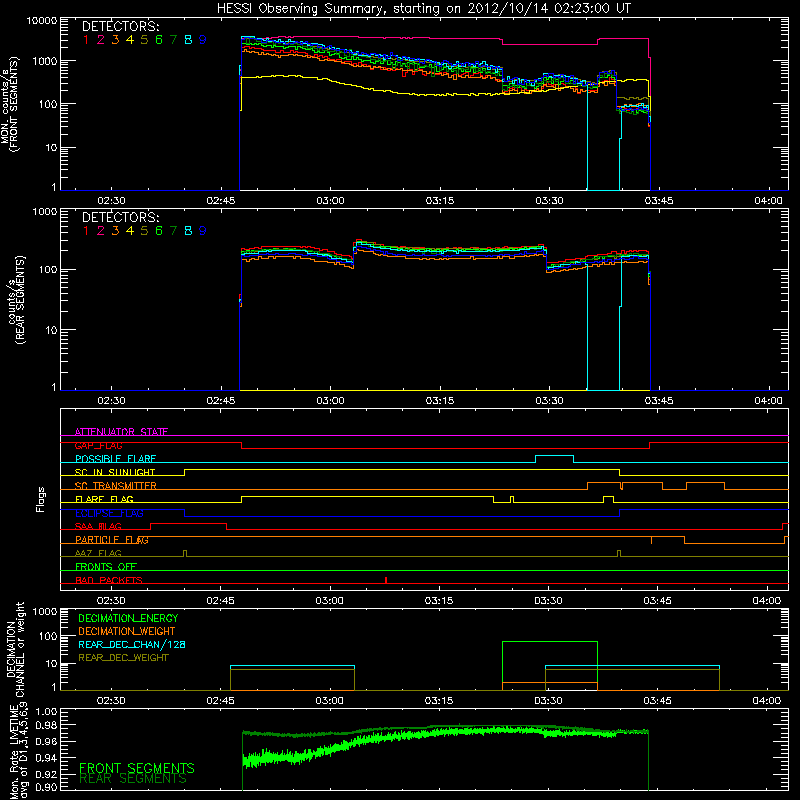Select the PARTICLE_FLAG label

click(x=112, y=540)
